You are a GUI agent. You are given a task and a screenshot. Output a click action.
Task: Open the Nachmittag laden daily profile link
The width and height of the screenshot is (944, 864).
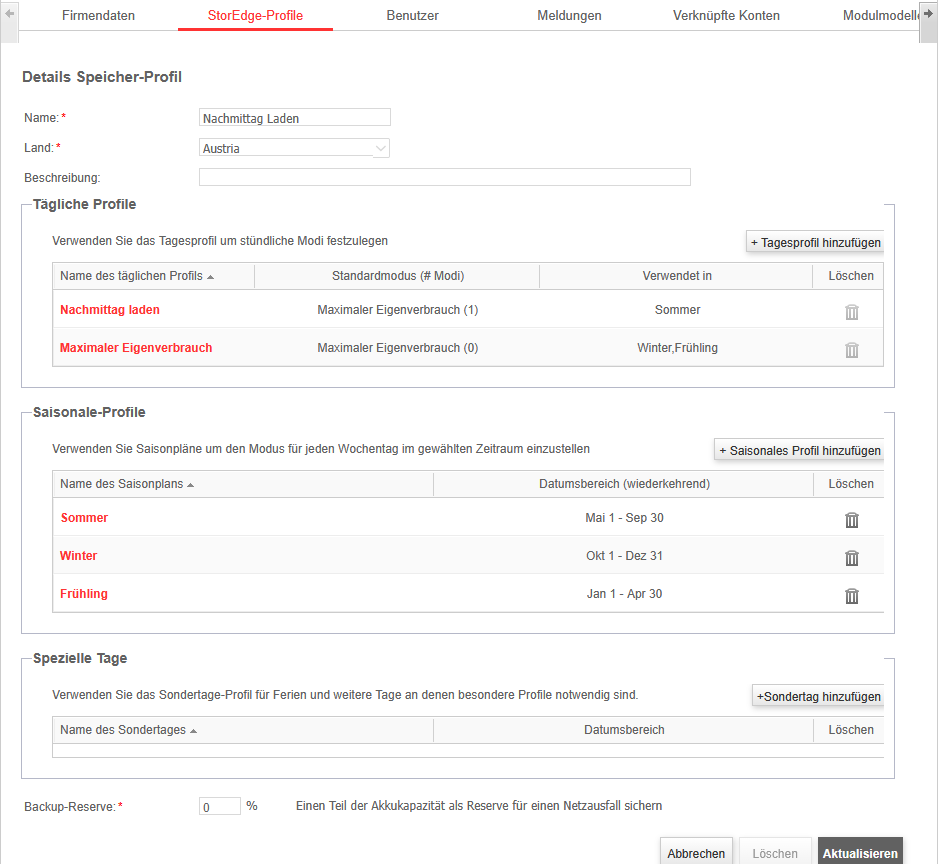pos(110,310)
